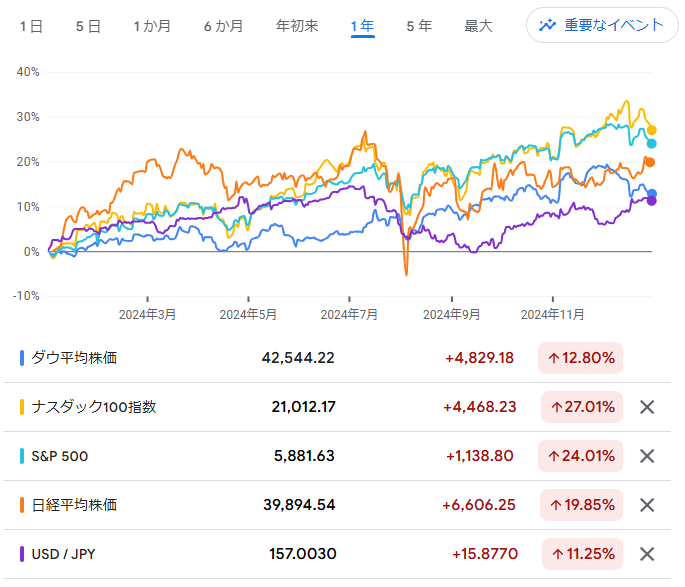Remove ナスダック100指数 with its X icon
The width and height of the screenshot is (685, 587).
(647, 407)
